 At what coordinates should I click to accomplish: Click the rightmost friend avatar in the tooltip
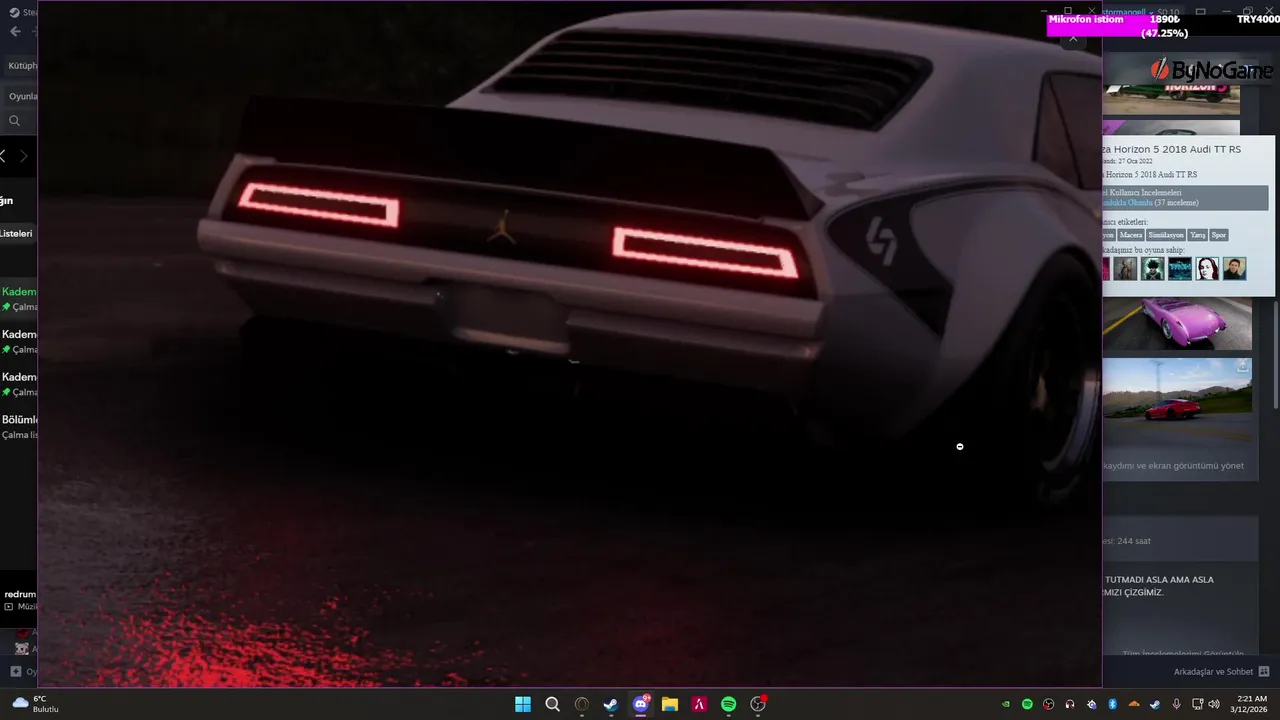pos(1235,269)
